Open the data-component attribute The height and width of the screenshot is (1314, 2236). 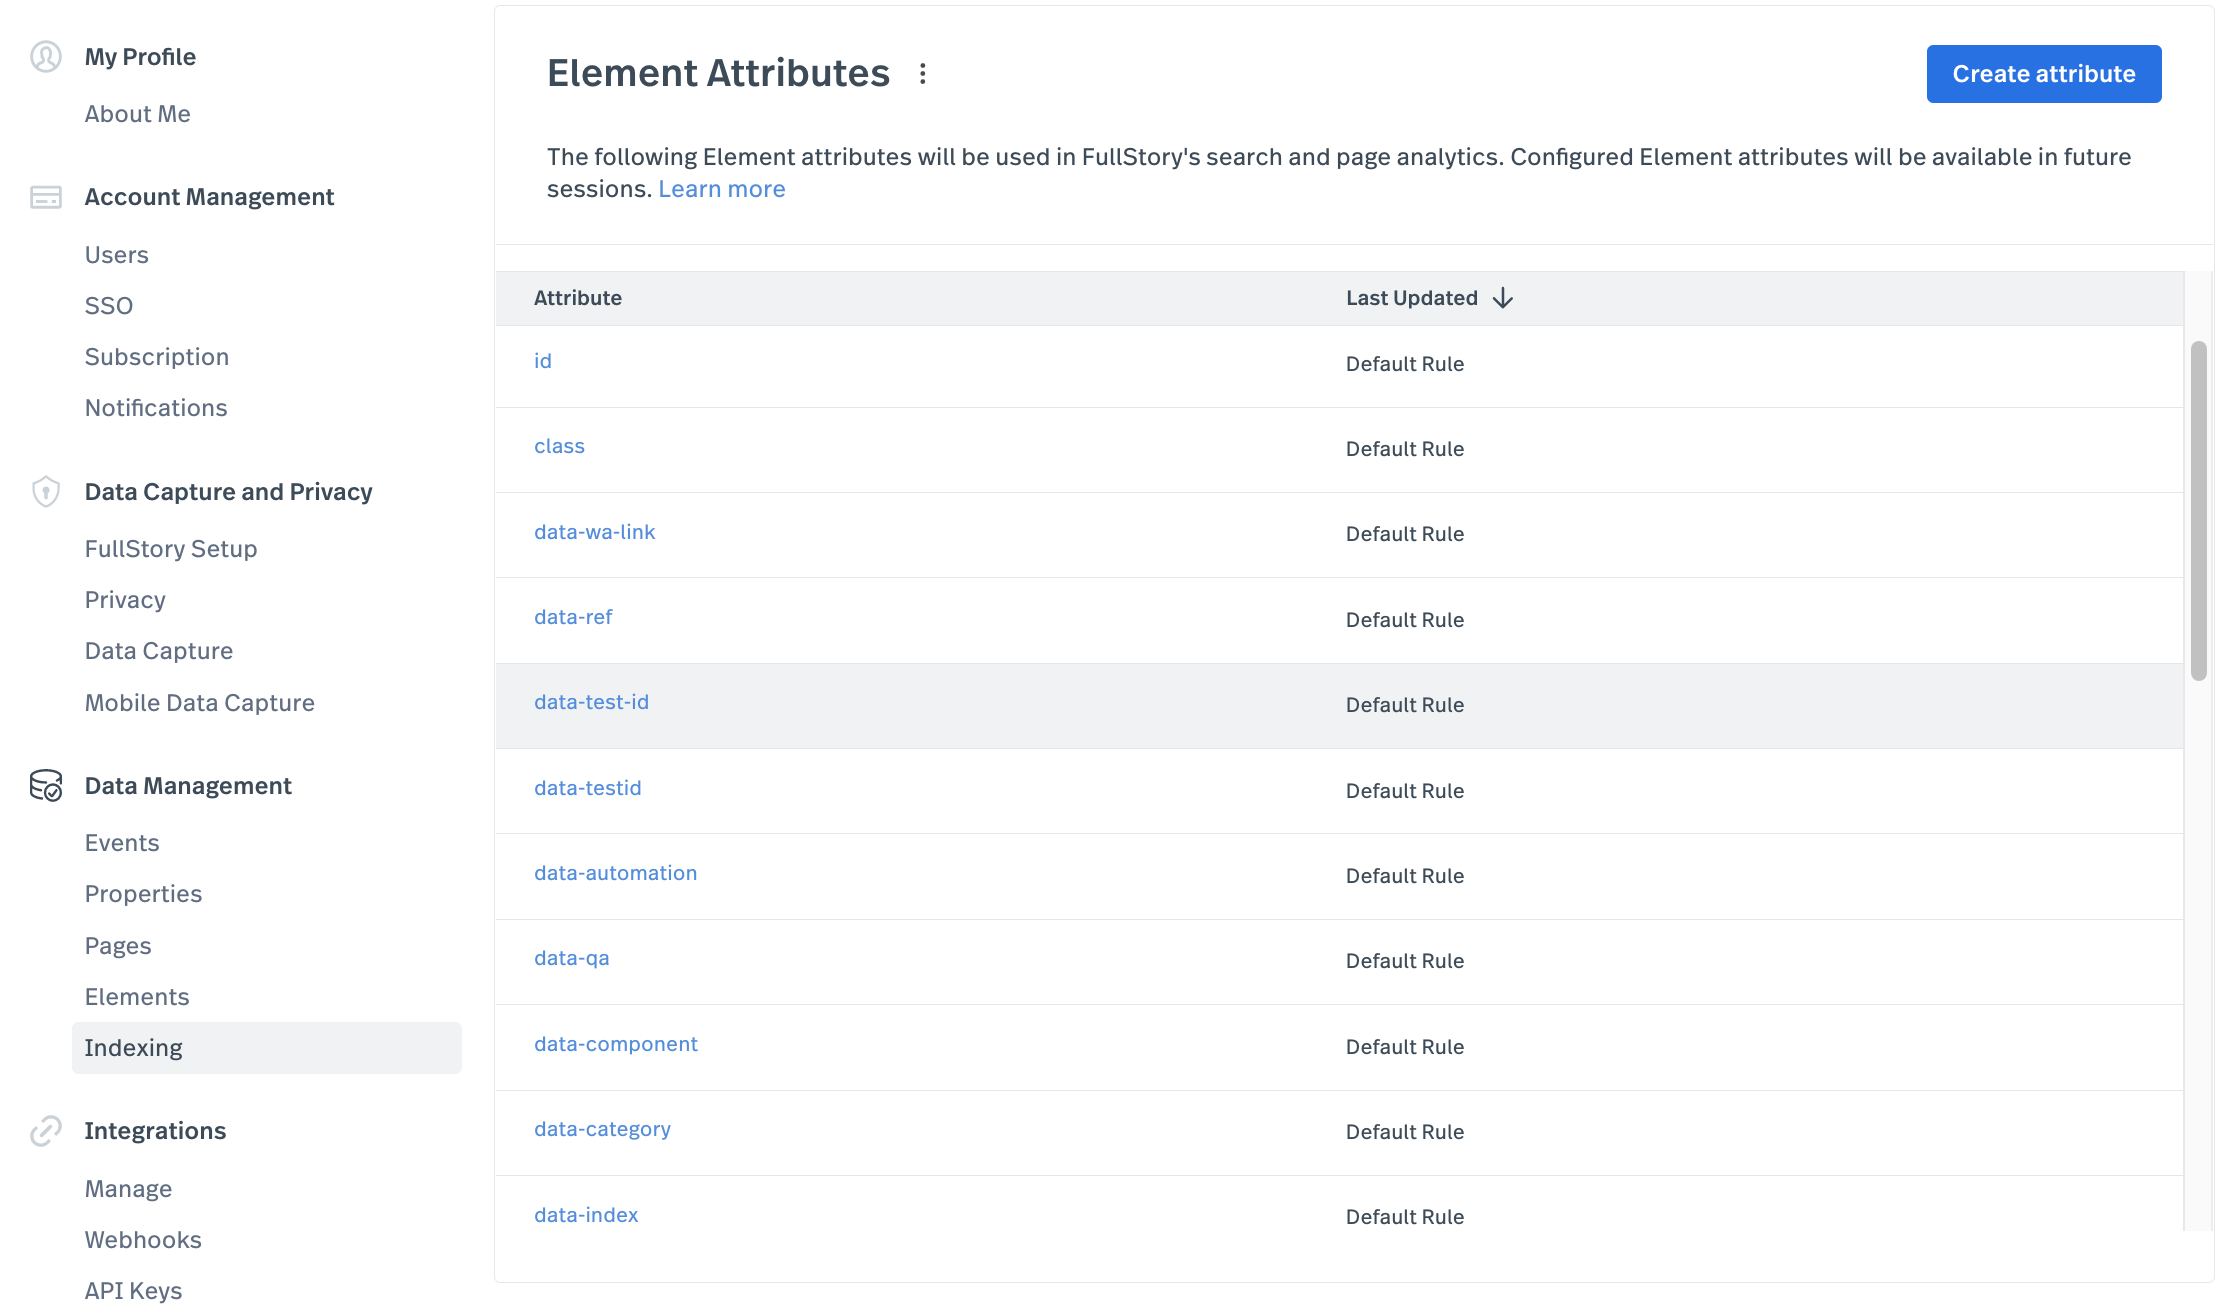[616, 1044]
